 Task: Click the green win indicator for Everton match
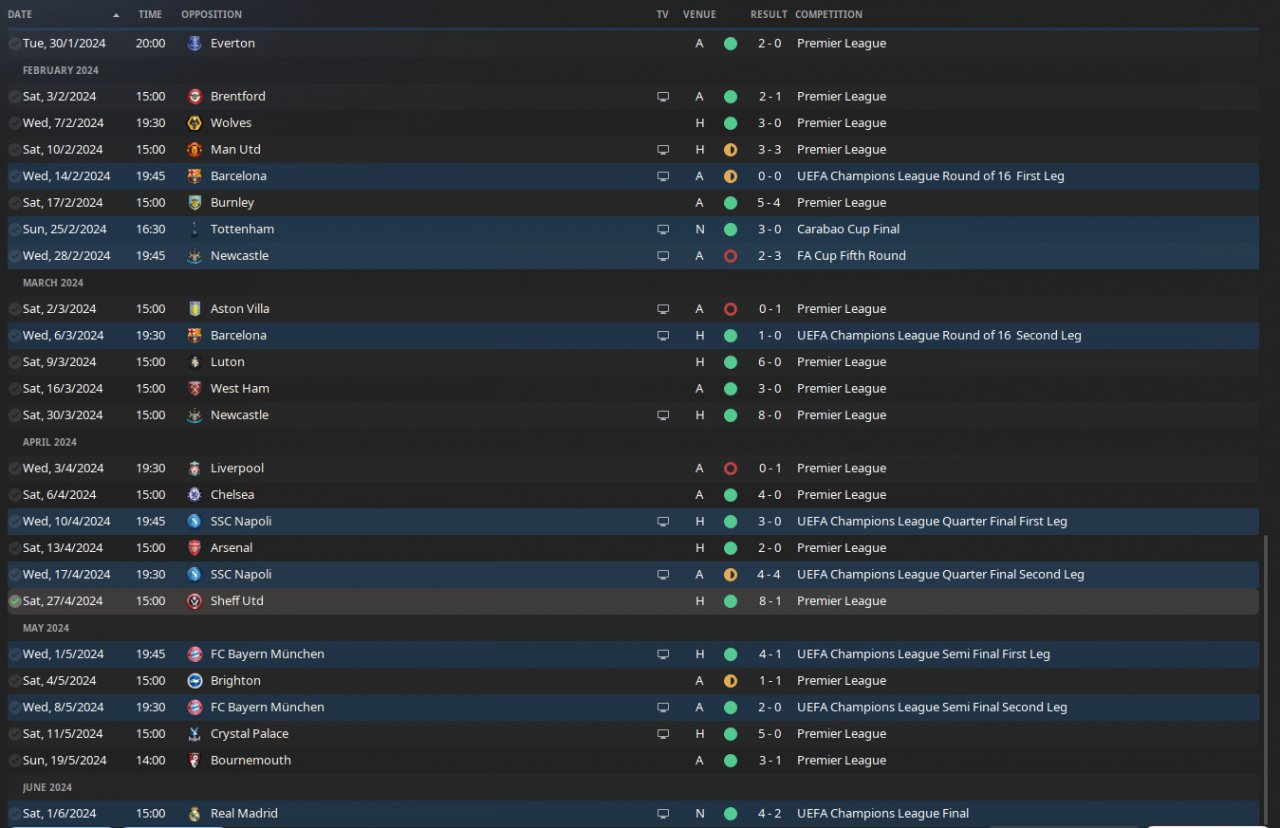(730, 44)
